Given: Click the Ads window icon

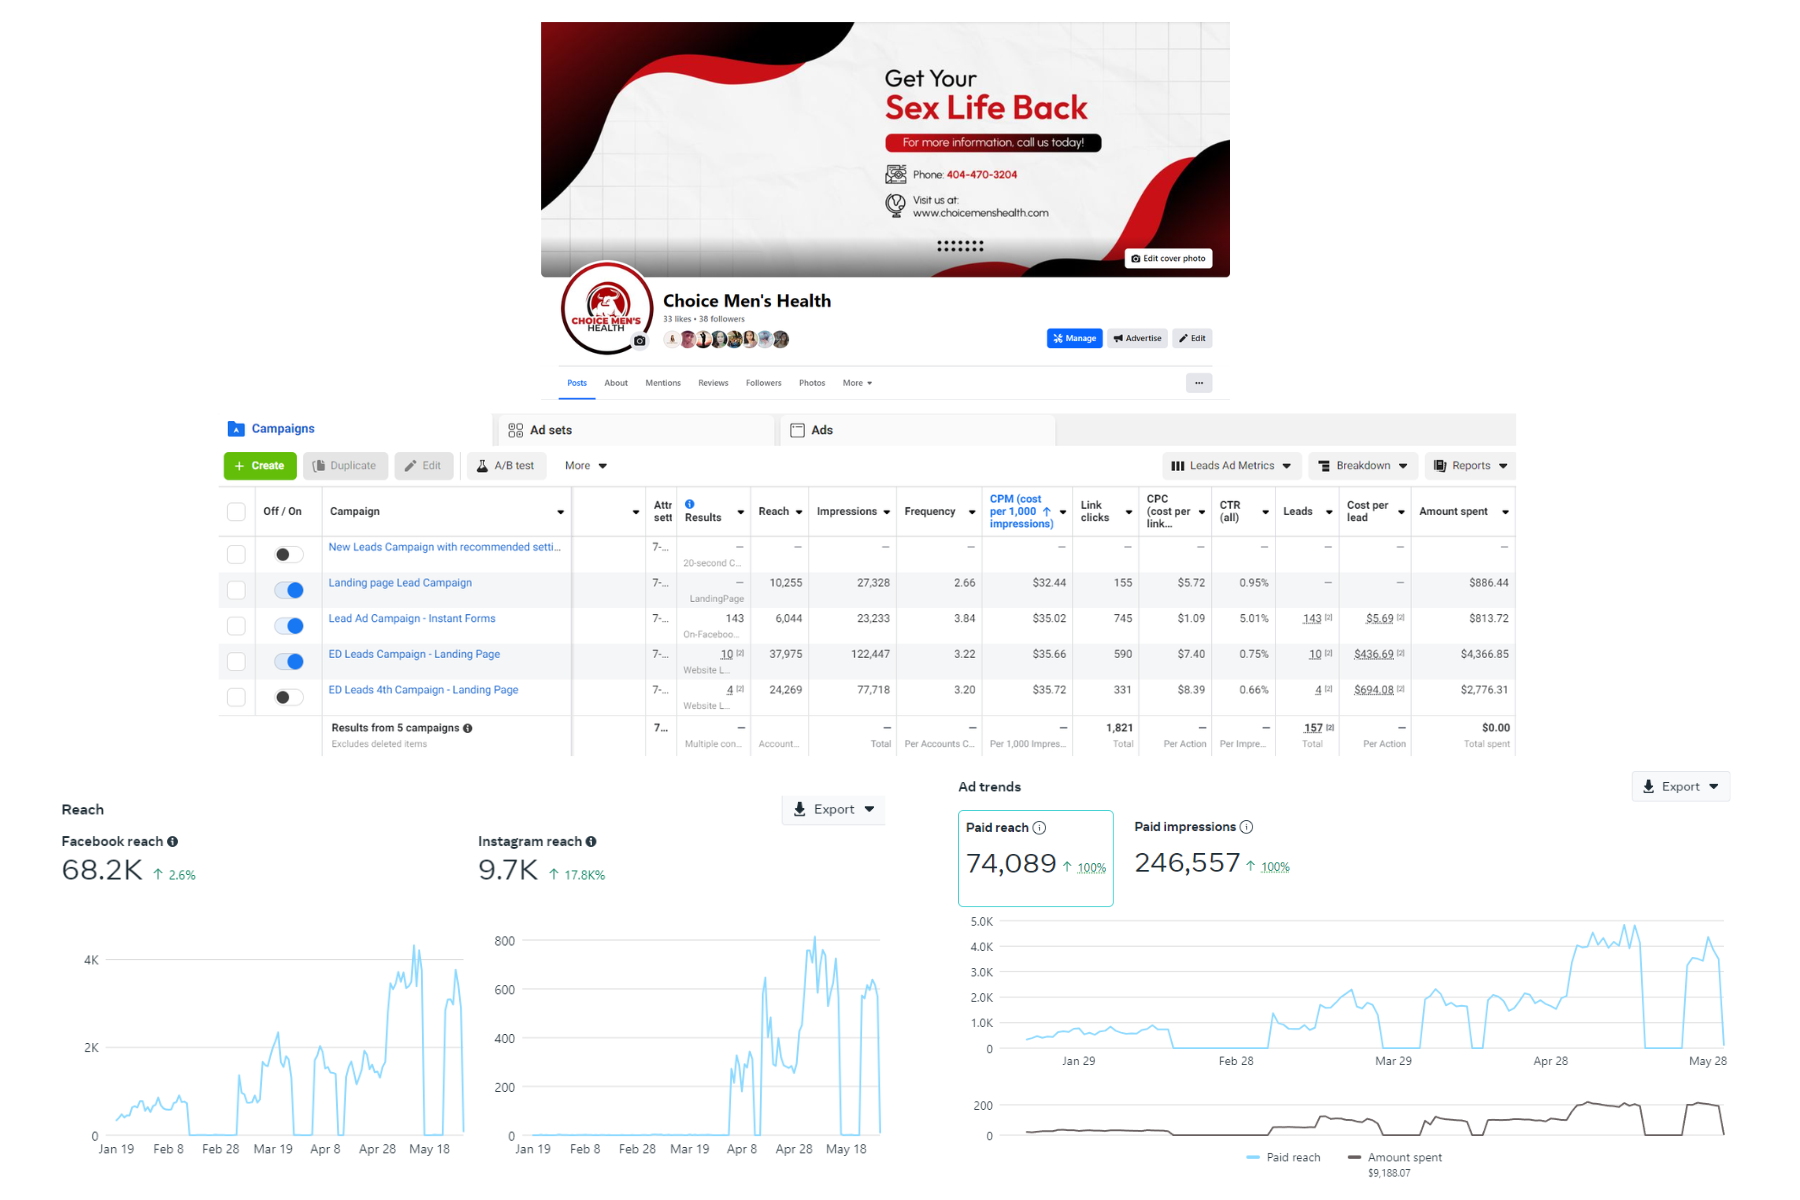Looking at the screenshot, I should pyautogui.click(x=797, y=430).
